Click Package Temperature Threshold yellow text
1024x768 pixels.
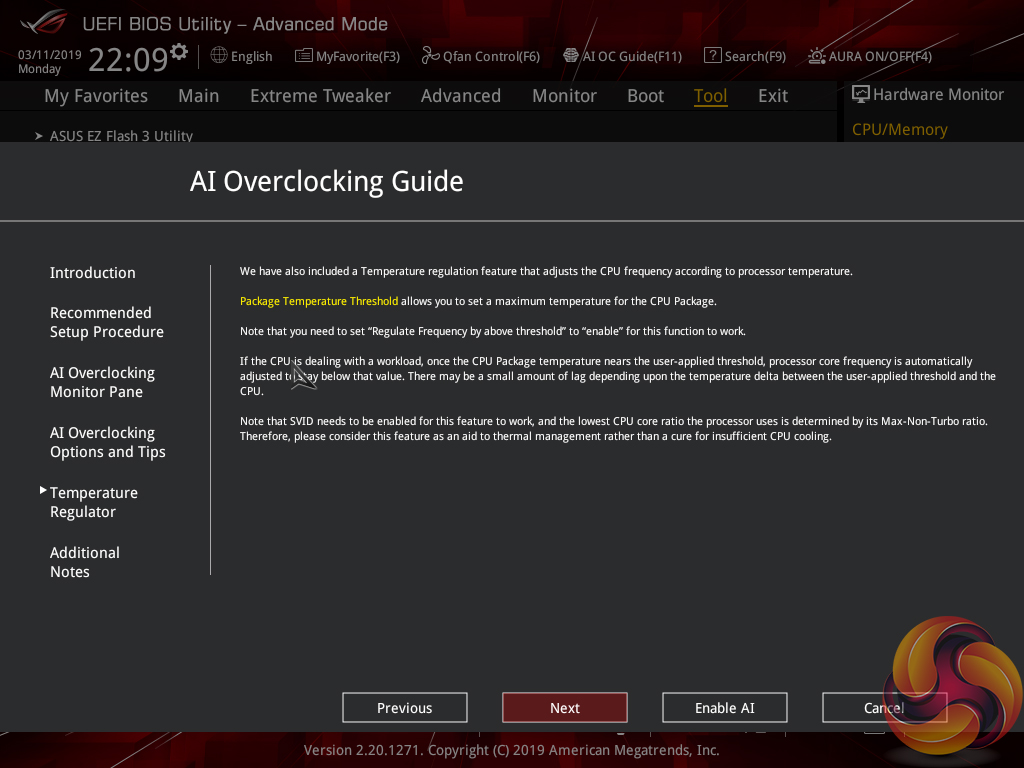pyautogui.click(x=319, y=301)
